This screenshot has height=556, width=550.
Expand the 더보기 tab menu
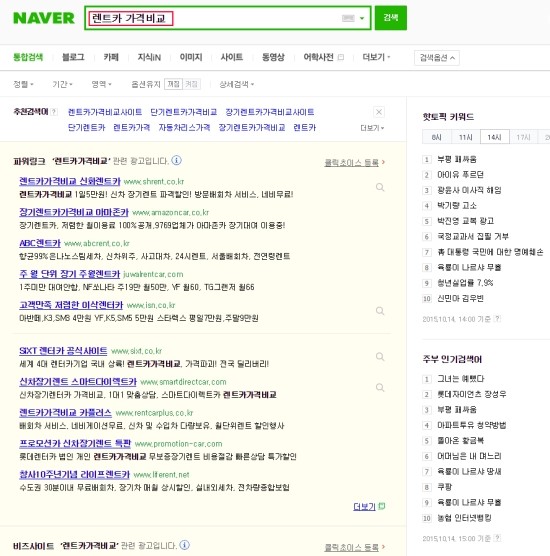coord(376,57)
